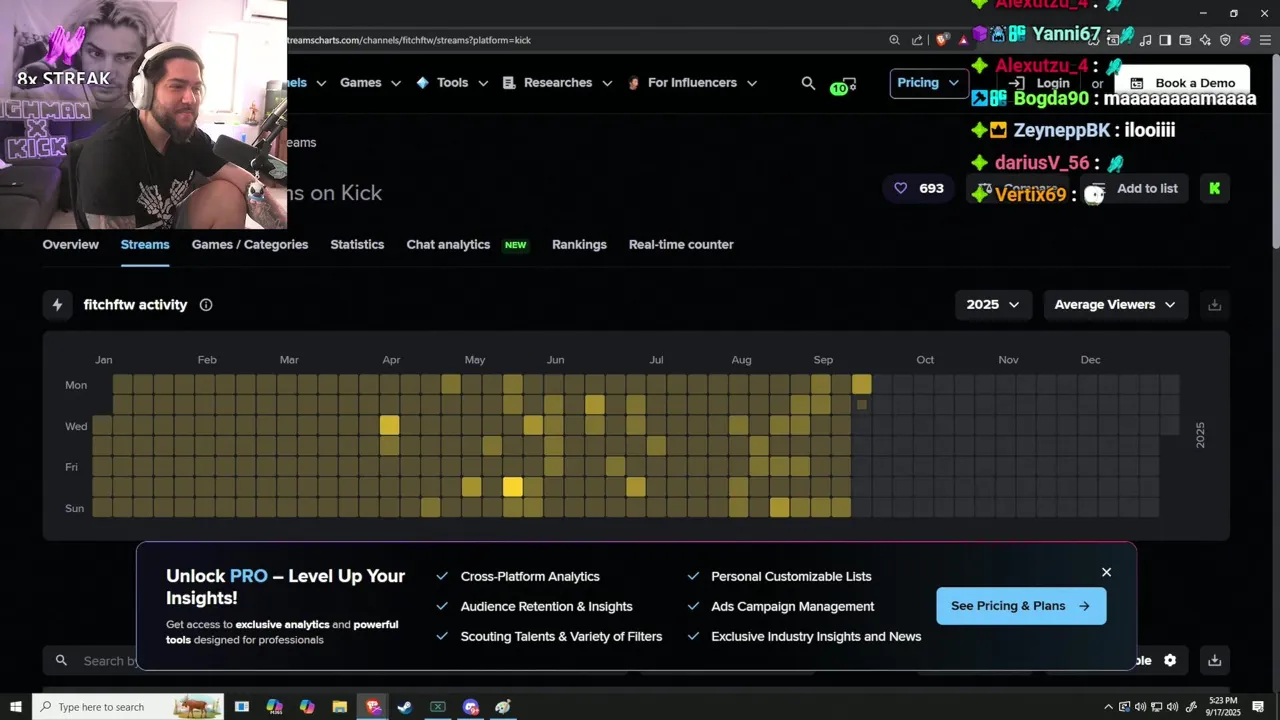
Task: Switch to the Rankings tab
Action: tap(579, 244)
